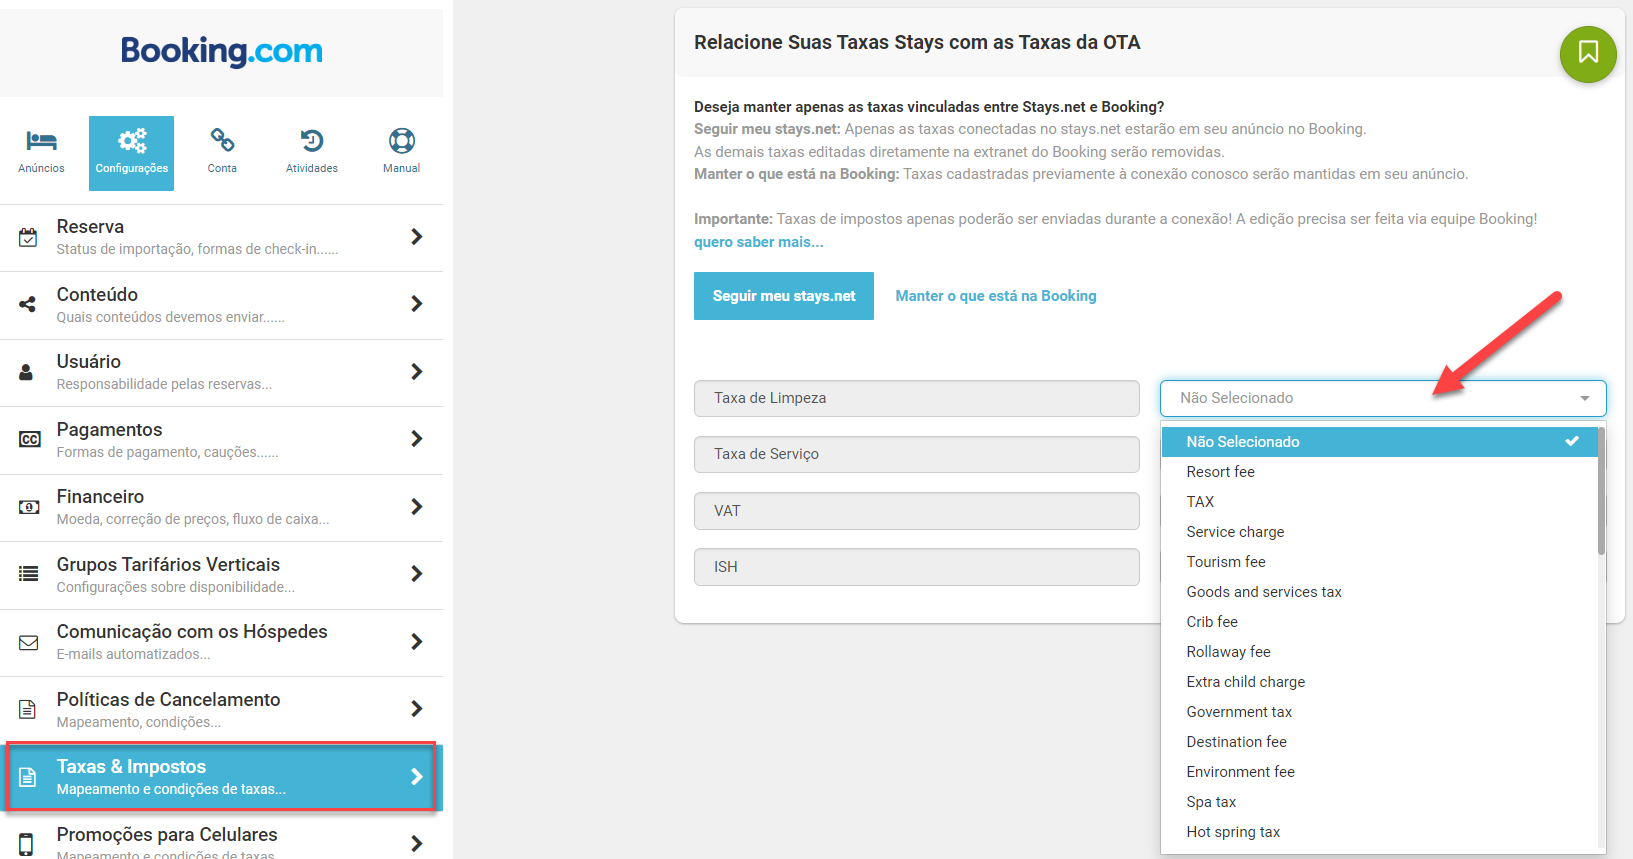Expand the Financeiro section chevron
The image size is (1633, 859).
[x=417, y=507]
